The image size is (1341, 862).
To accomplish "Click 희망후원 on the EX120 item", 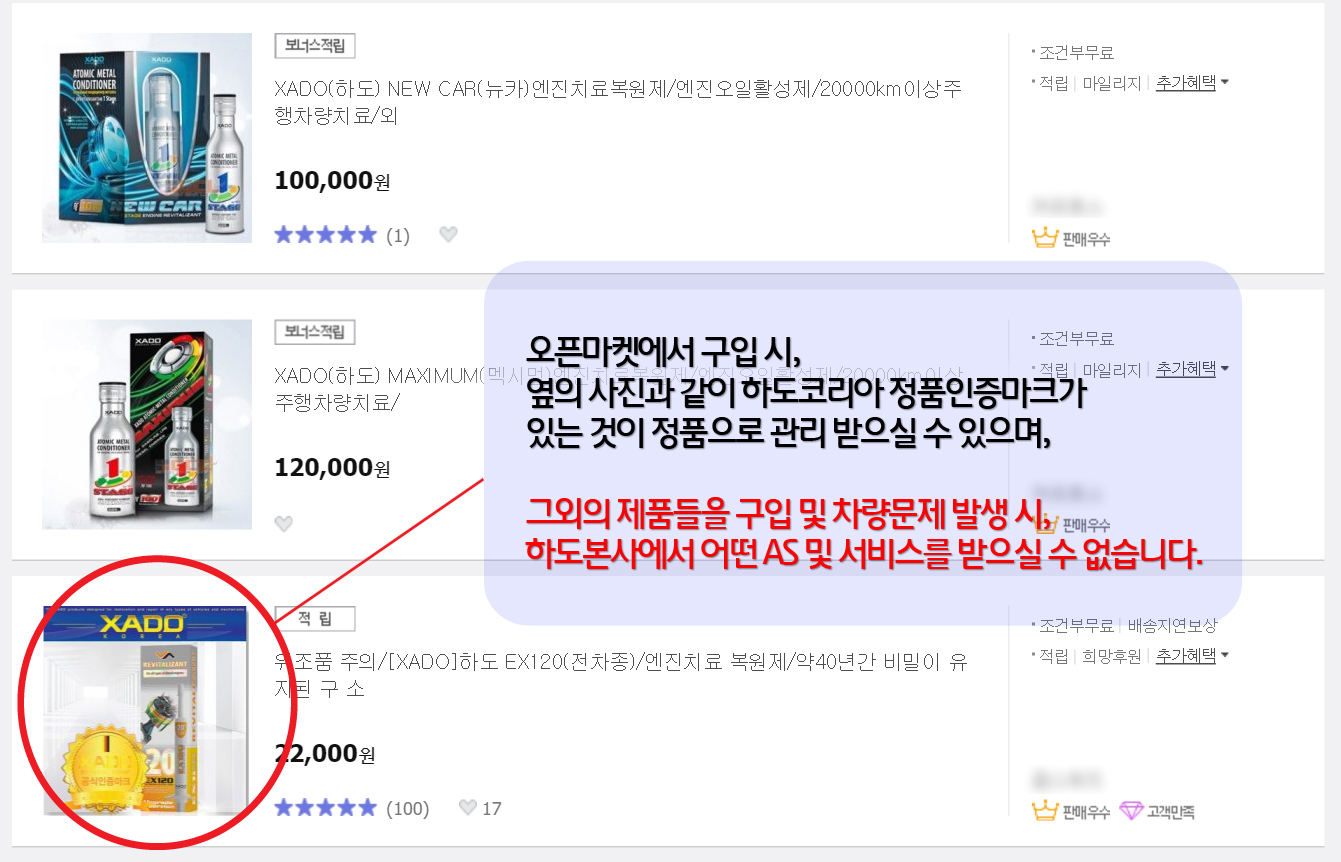I will [1112, 657].
